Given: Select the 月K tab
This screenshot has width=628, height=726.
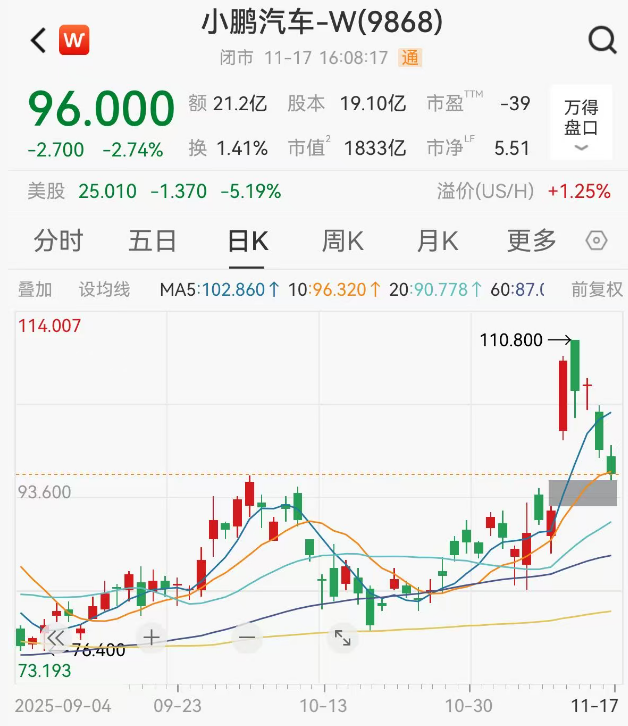Looking at the screenshot, I should (437, 241).
